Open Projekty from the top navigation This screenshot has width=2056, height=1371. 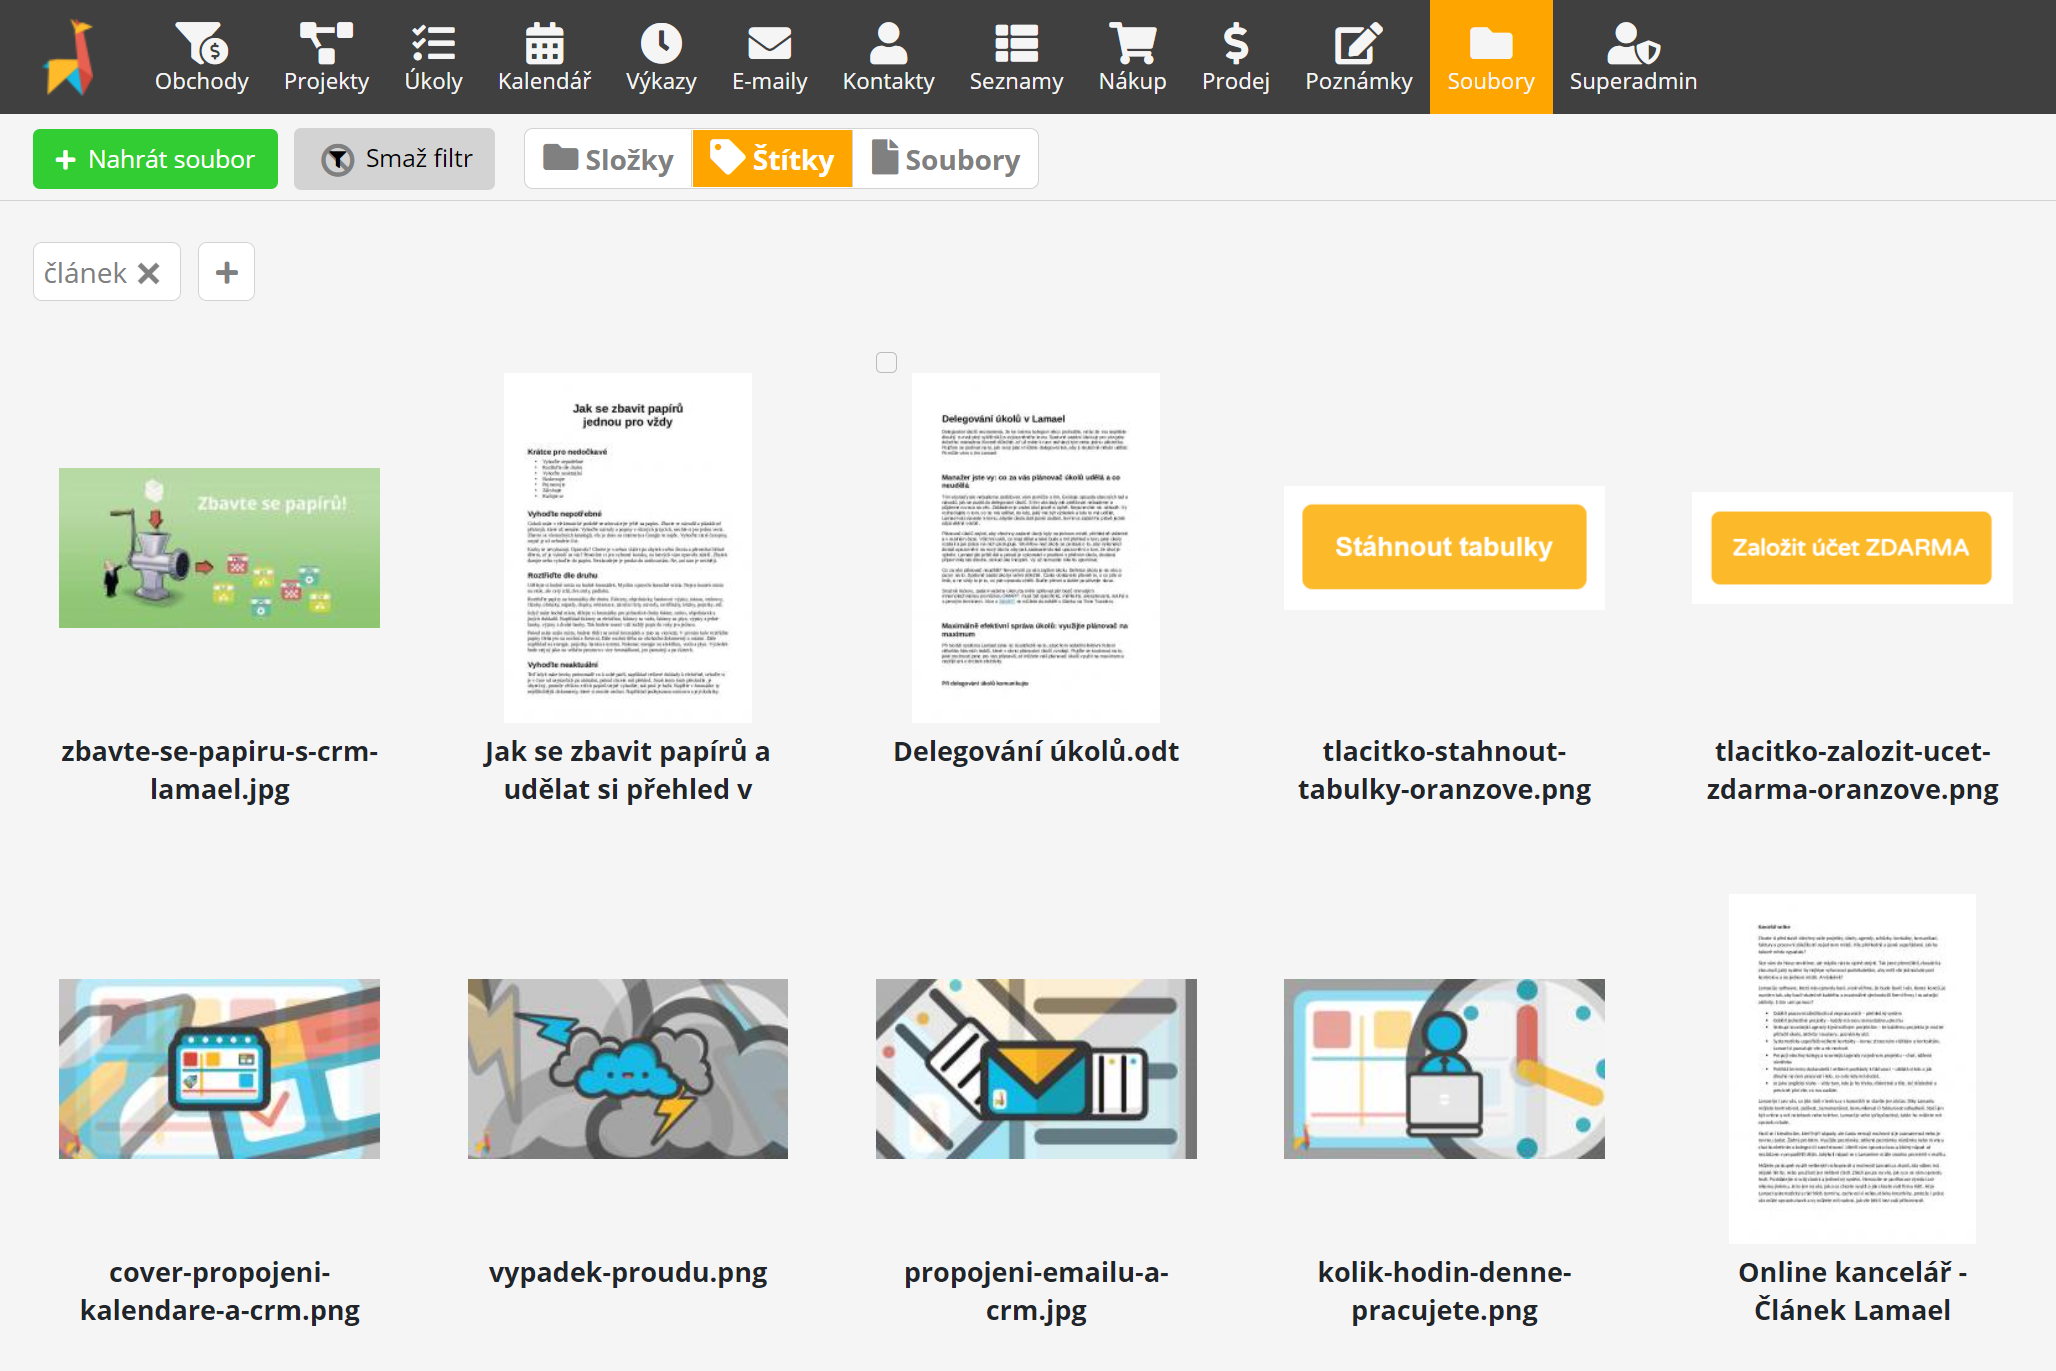click(x=326, y=56)
